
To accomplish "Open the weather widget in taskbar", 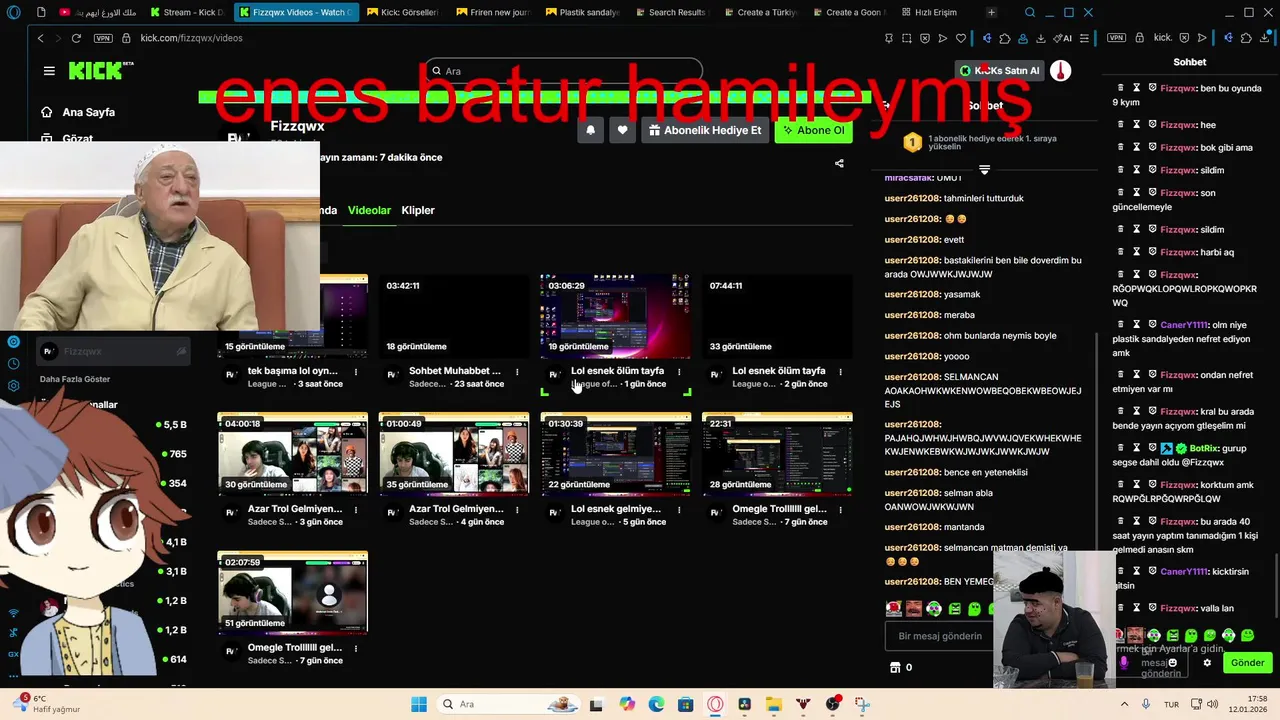I will pyautogui.click(x=48, y=704).
